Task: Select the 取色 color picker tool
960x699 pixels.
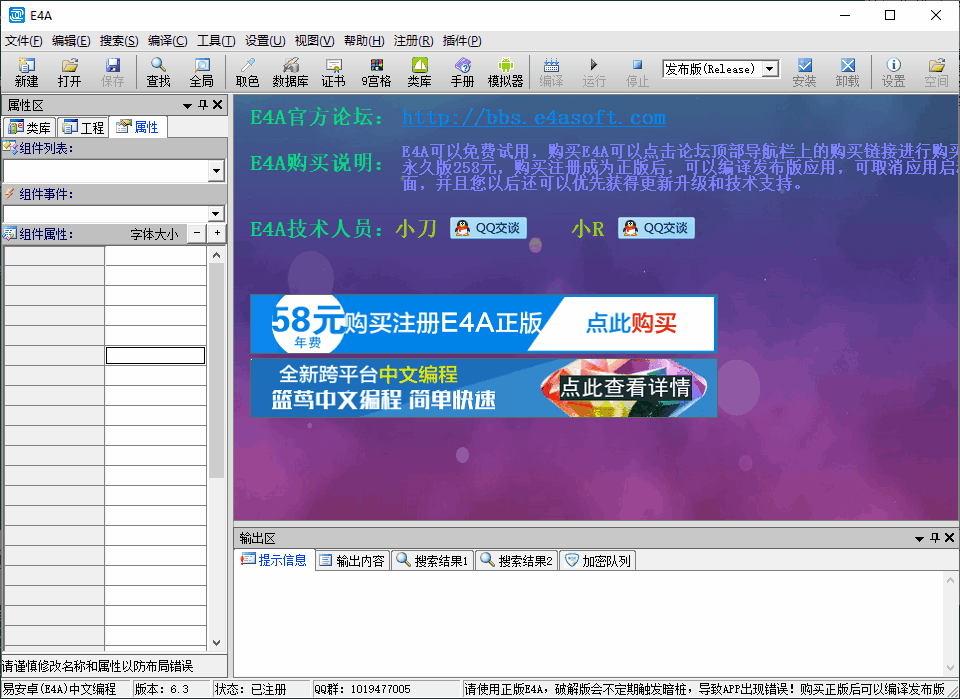Action: point(247,72)
